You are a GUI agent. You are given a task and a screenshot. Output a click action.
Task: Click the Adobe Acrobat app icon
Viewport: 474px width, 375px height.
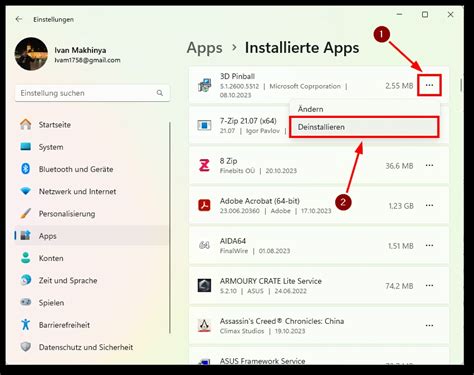204,205
